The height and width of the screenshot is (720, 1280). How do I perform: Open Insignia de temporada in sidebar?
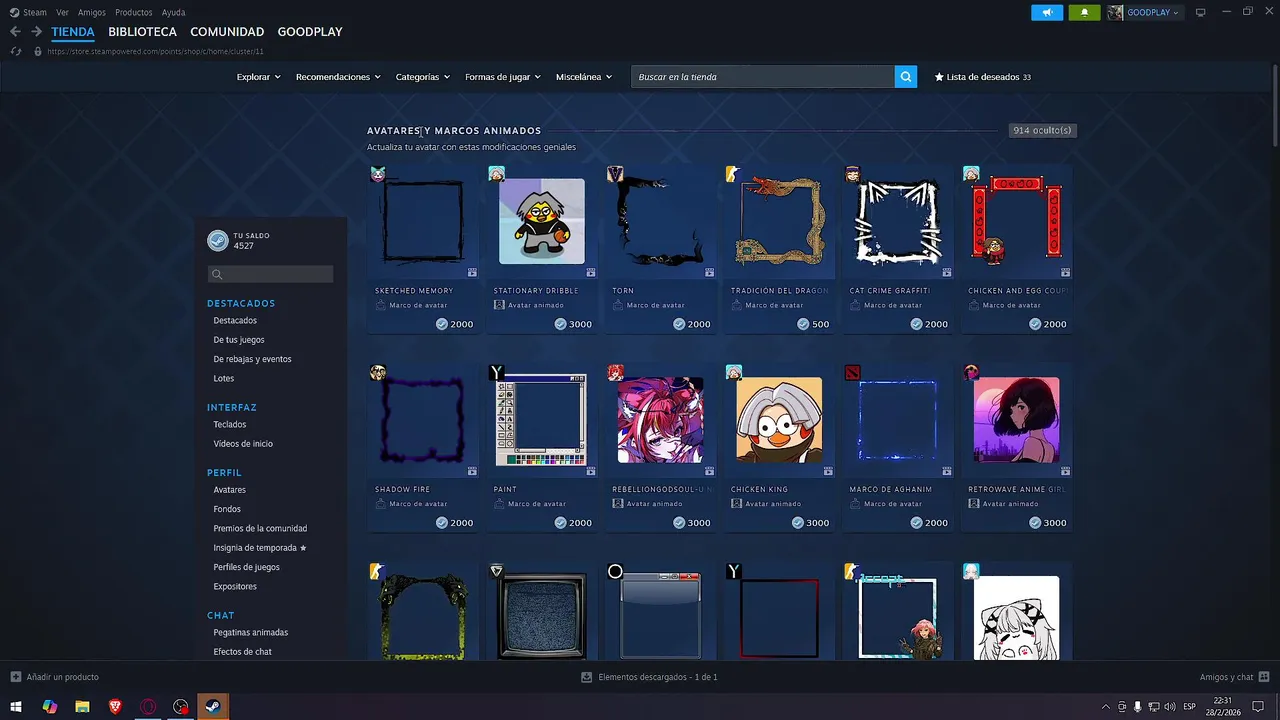(260, 548)
